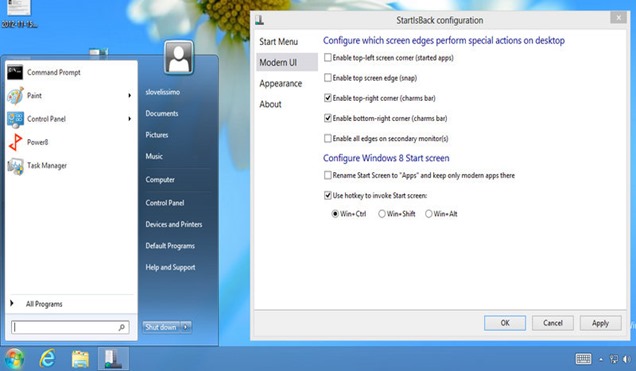636x371 pixels.
Task: Expand the Control Panel submenu arrow
Action: (x=130, y=119)
